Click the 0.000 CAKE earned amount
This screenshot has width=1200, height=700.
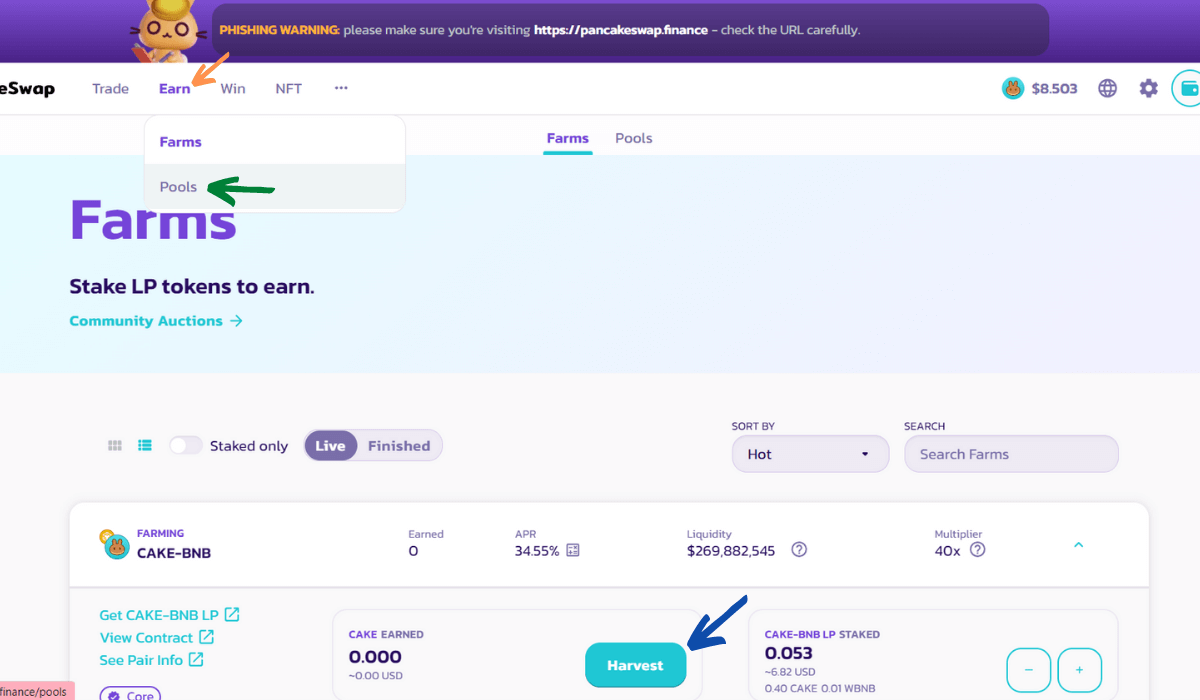coord(375,657)
